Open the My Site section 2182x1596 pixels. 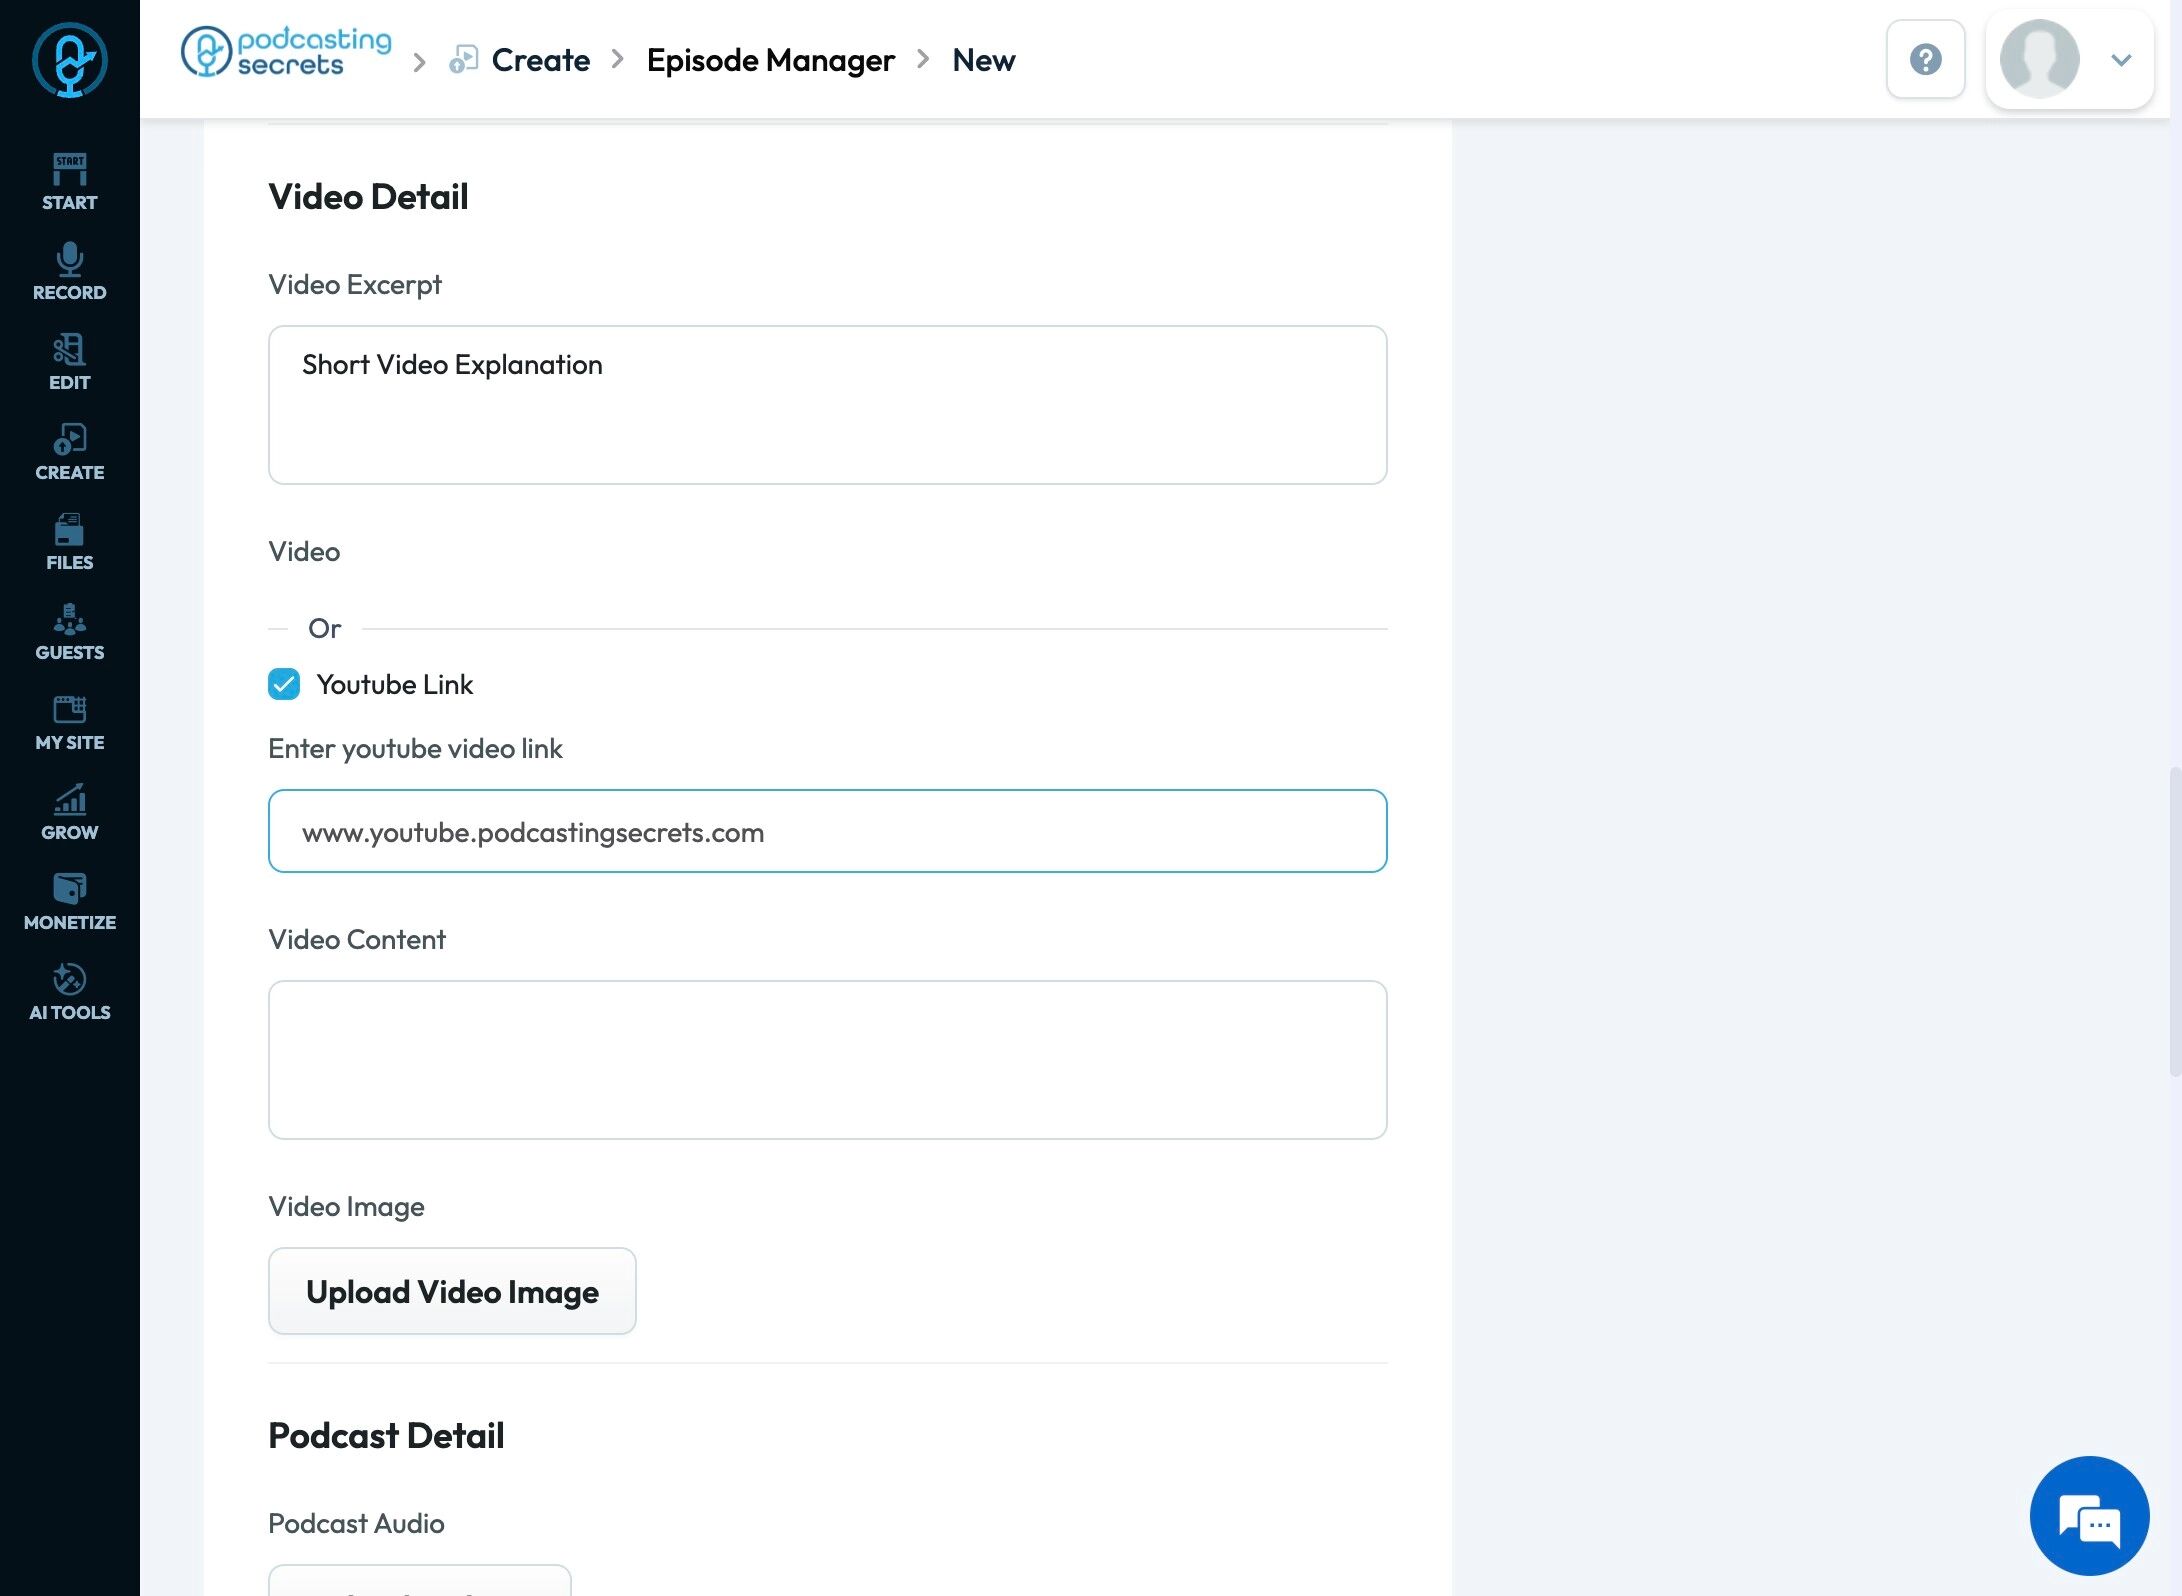69,722
